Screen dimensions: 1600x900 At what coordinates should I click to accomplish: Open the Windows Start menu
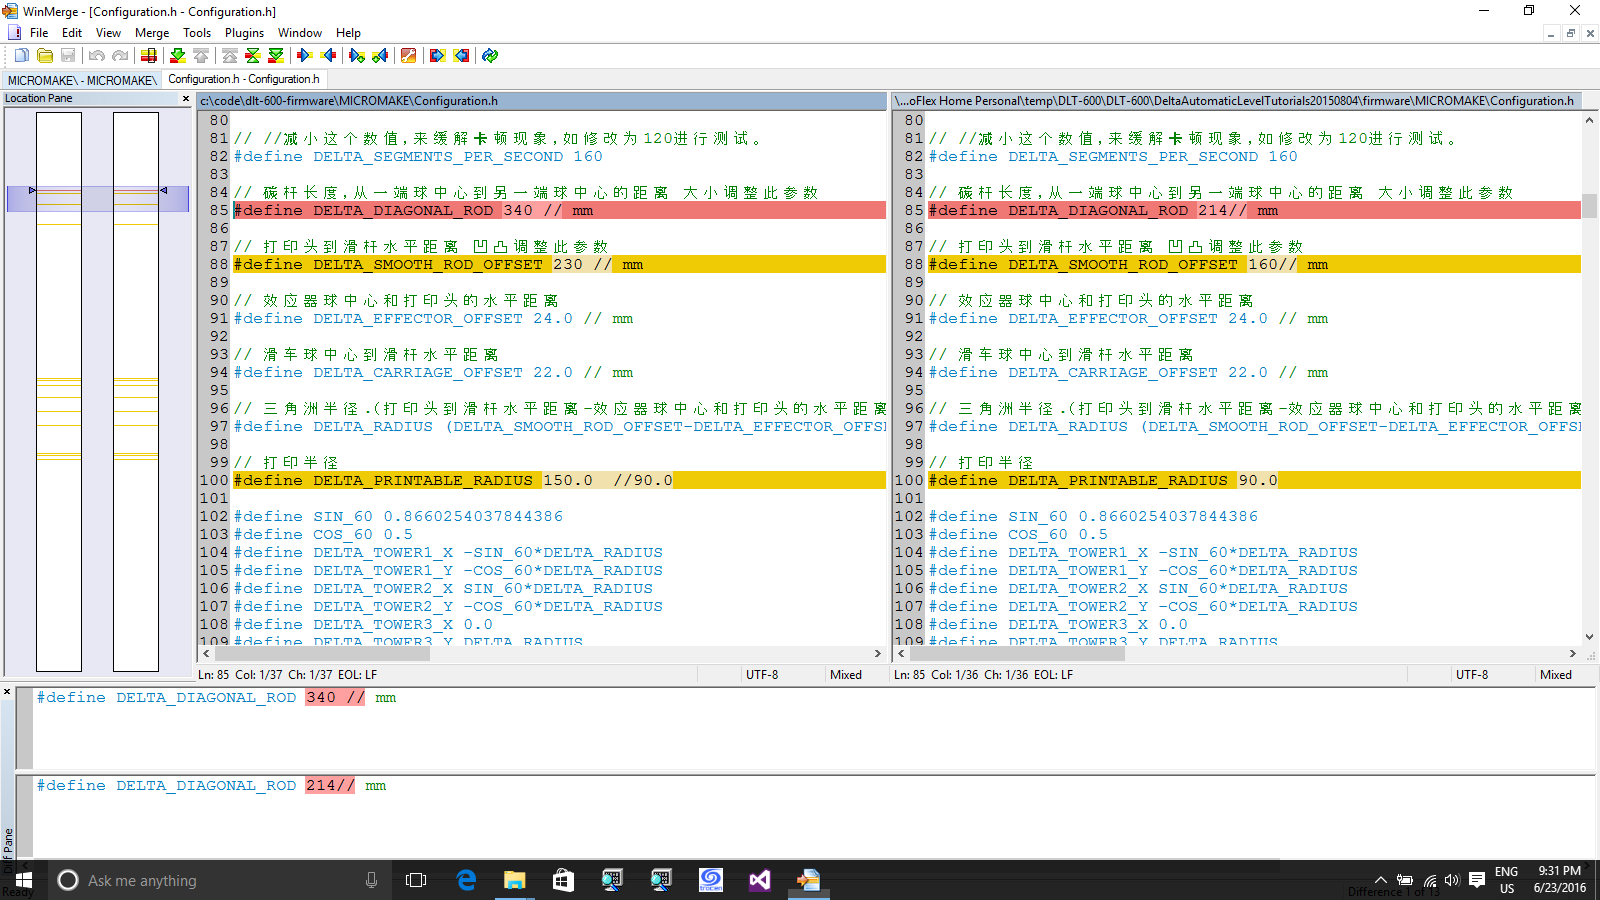(x=24, y=880)
